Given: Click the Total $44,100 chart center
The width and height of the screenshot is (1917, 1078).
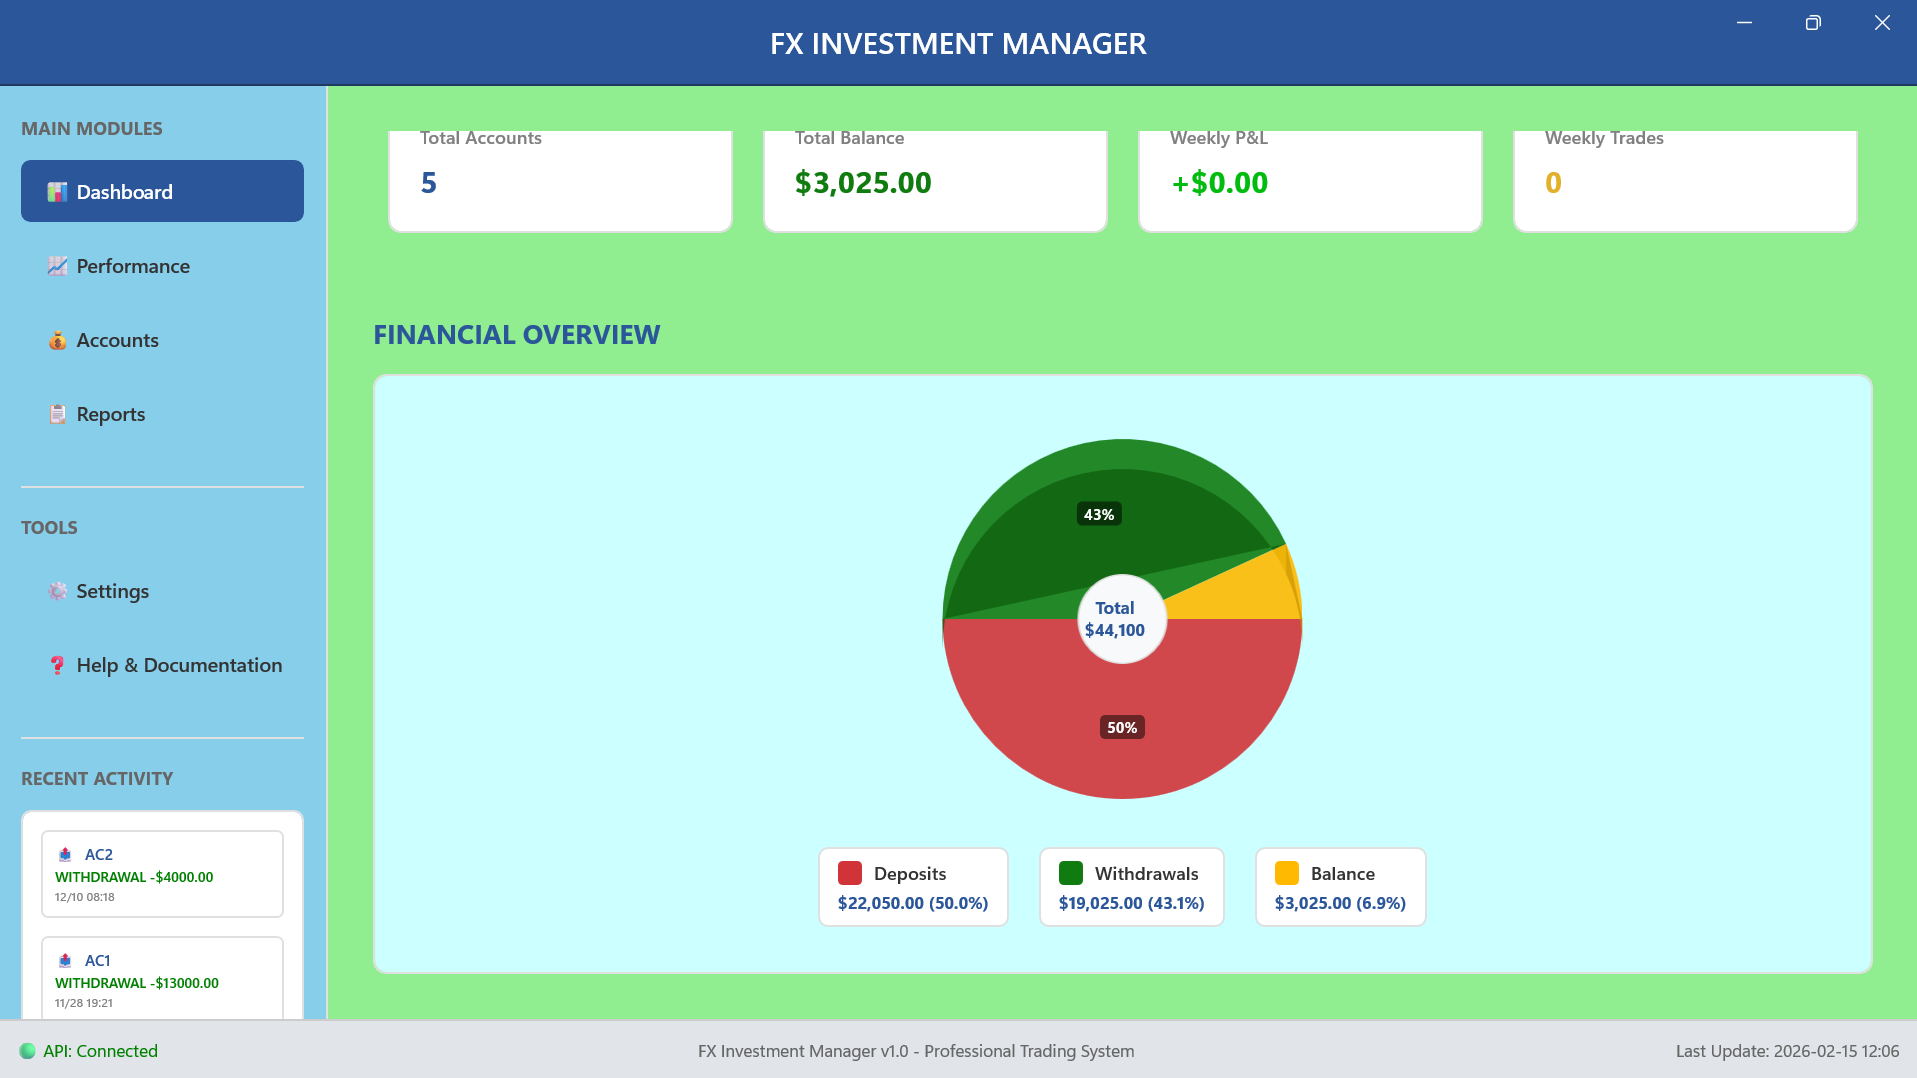Looking at the screenshot, I should point(1120,619).
